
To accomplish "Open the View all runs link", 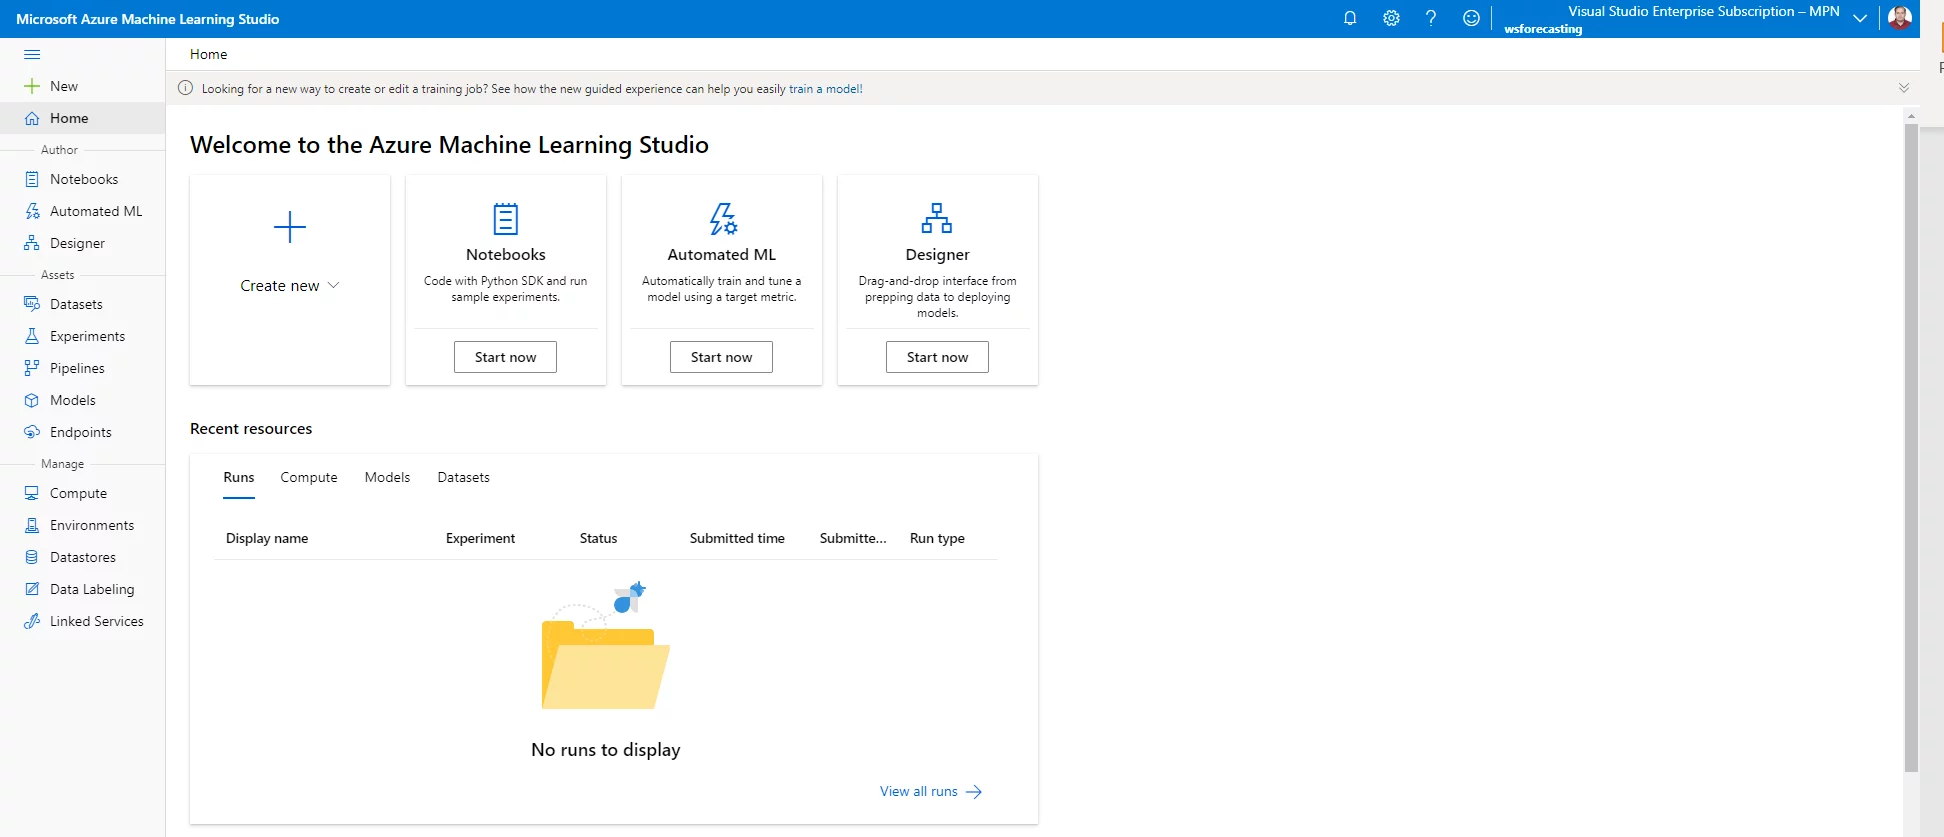I will tap(931, 791).
